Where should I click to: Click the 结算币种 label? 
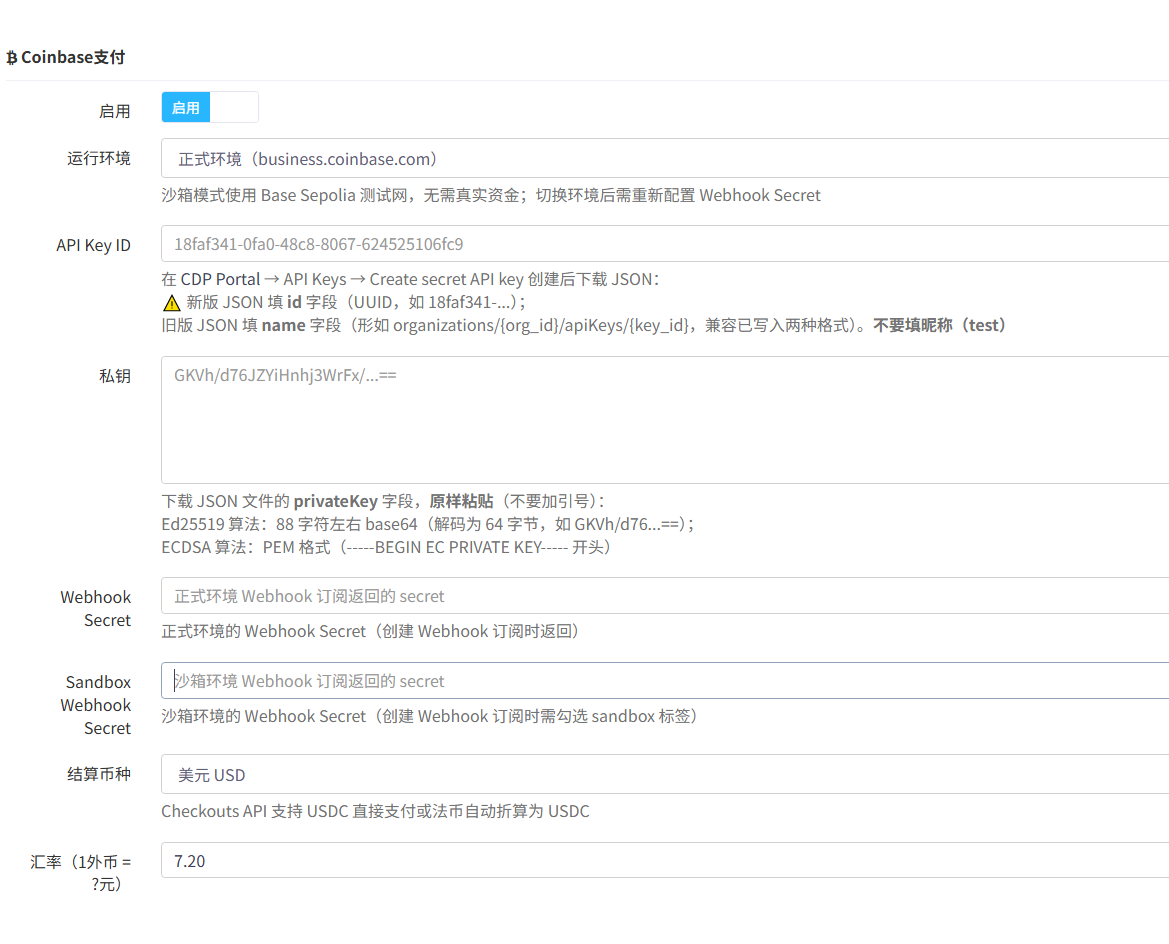click(x=99, y=774)
